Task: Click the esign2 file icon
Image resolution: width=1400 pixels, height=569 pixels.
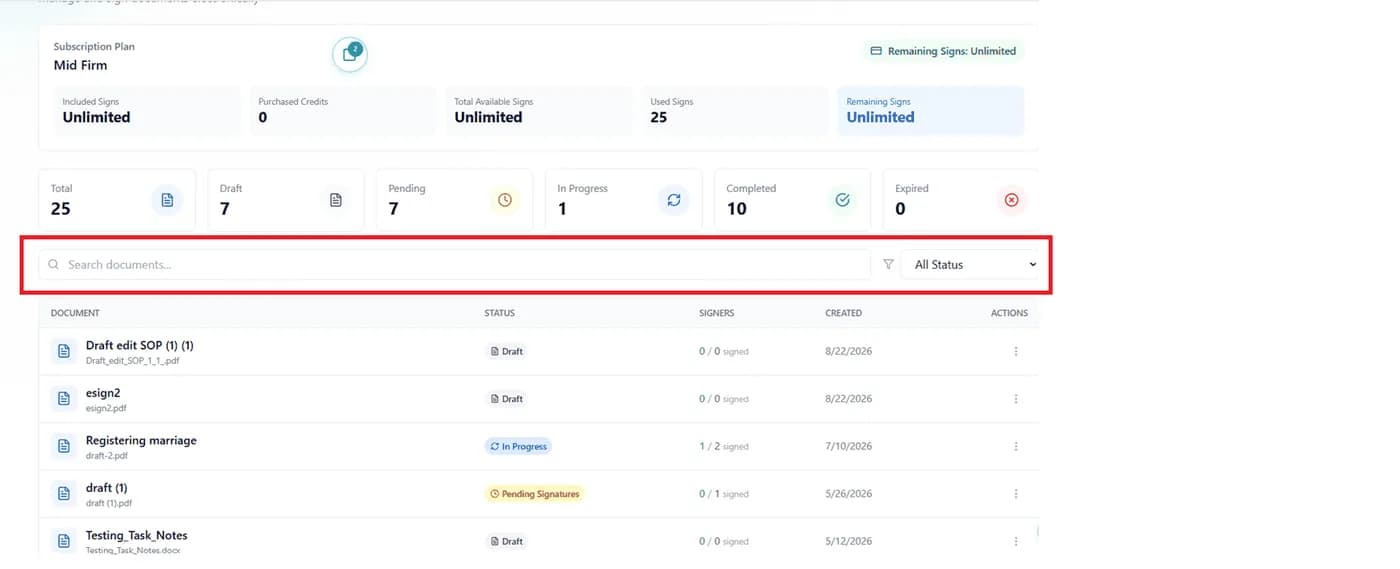Action: point(64,398)
